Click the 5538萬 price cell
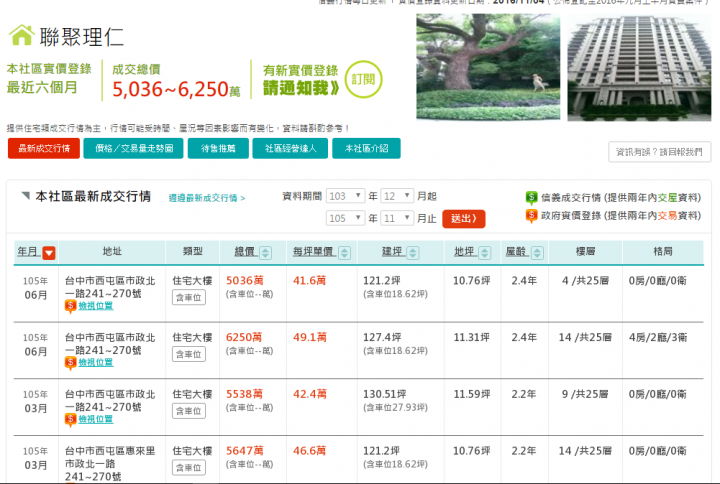This screenshot has height=484, width=720. (244, 394)
